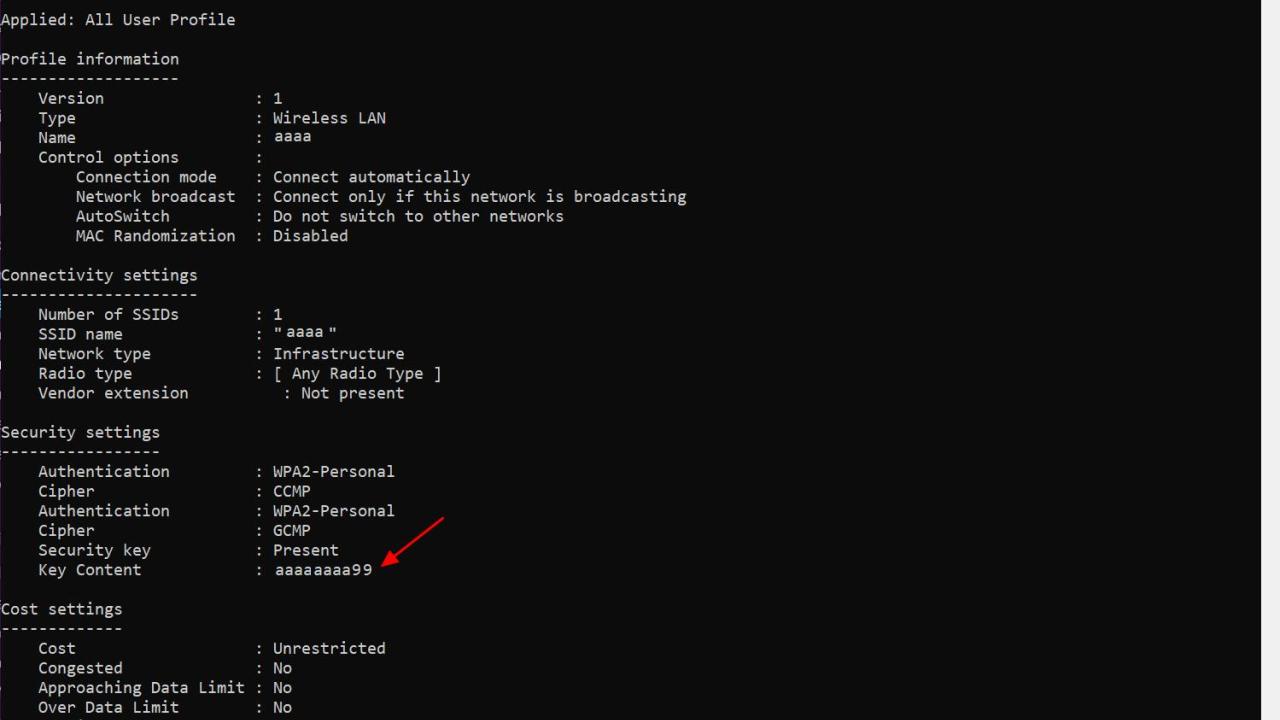This screenshot has width=1280, height=720.
Task: Click the Cost settings heading
Action: pos(62,609)
